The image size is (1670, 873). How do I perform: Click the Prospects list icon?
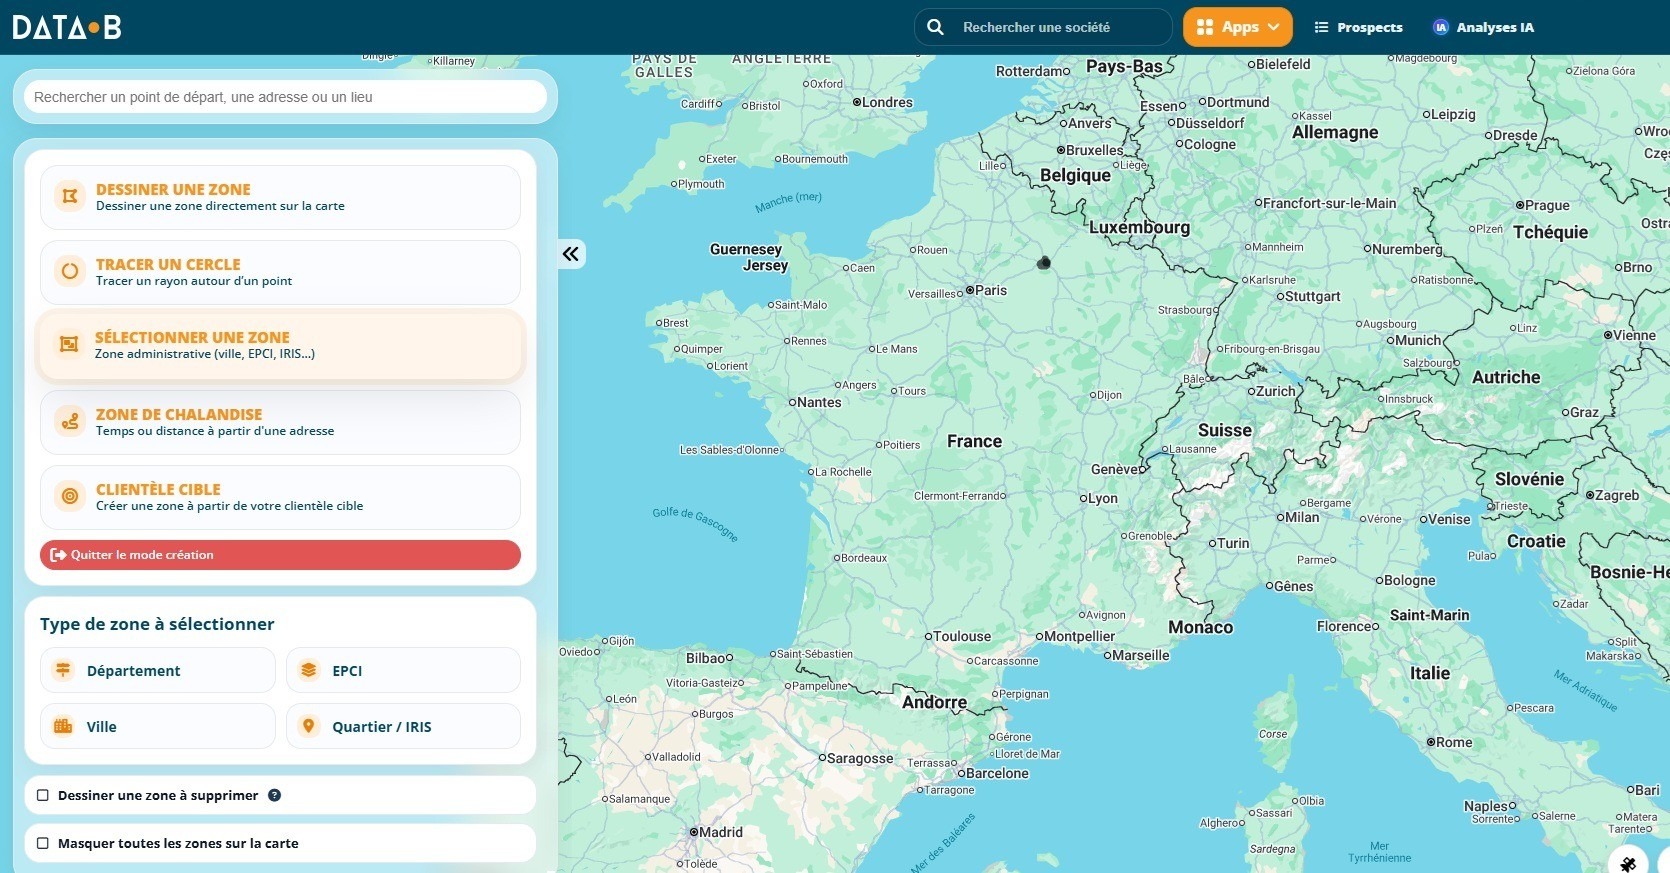1321,27
